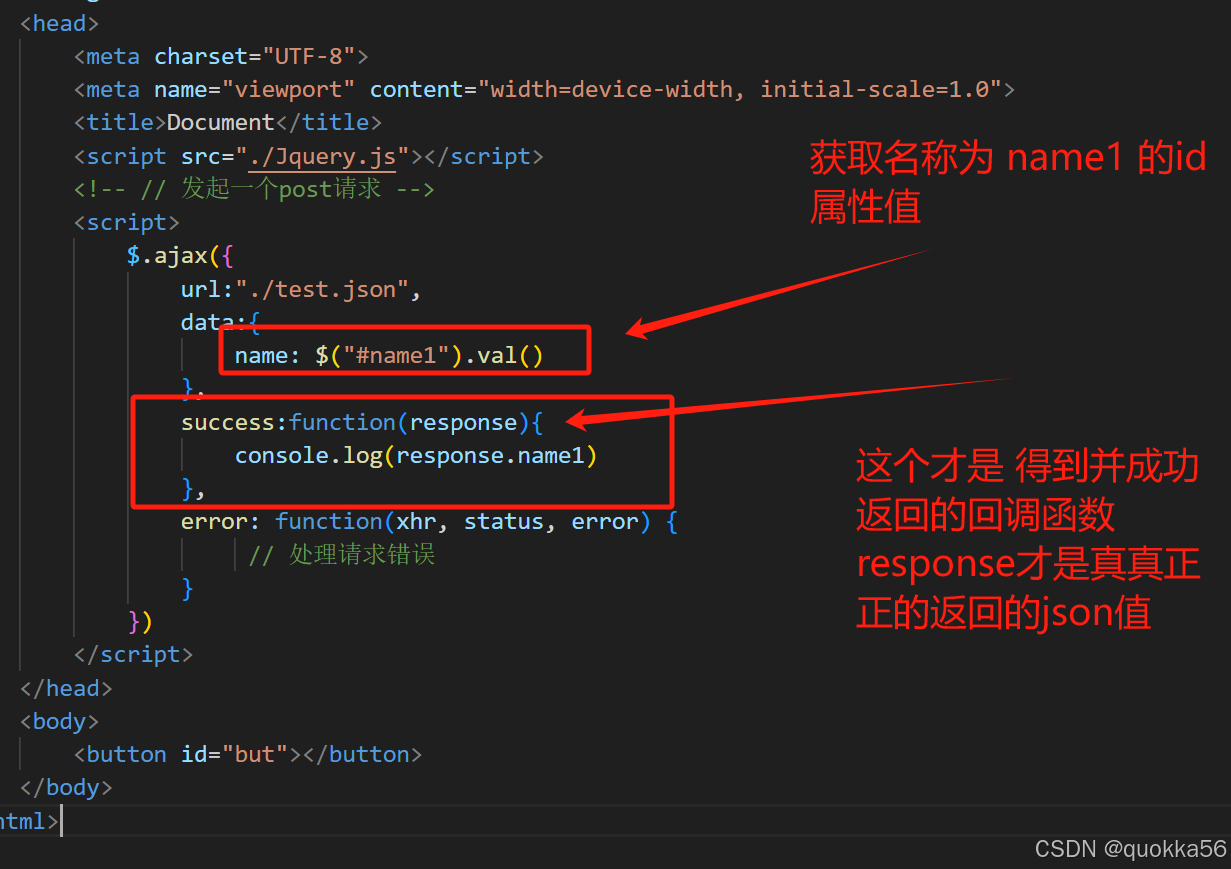This screenshot has width=1231, height=869.
Task: Click the "width=device-width, initial-scale=1.0" content value
Action: 739,89
